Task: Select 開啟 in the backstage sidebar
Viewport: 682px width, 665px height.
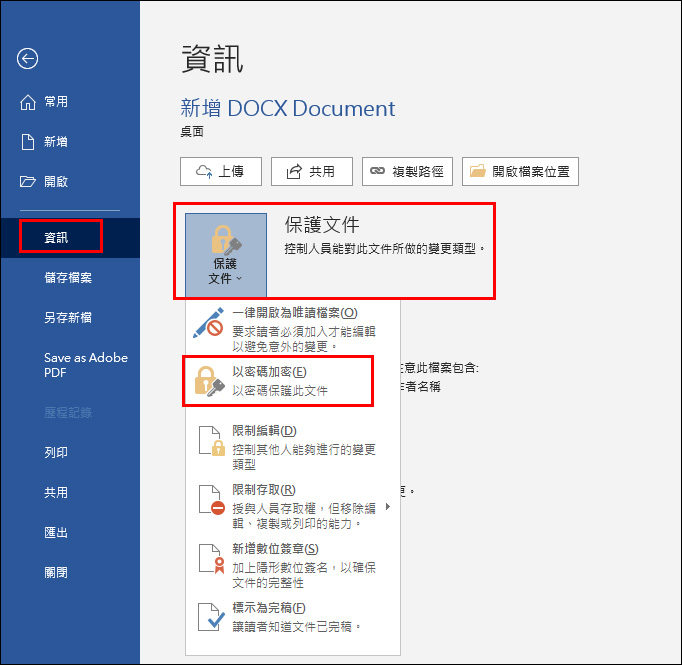Action: pos(70,182)
